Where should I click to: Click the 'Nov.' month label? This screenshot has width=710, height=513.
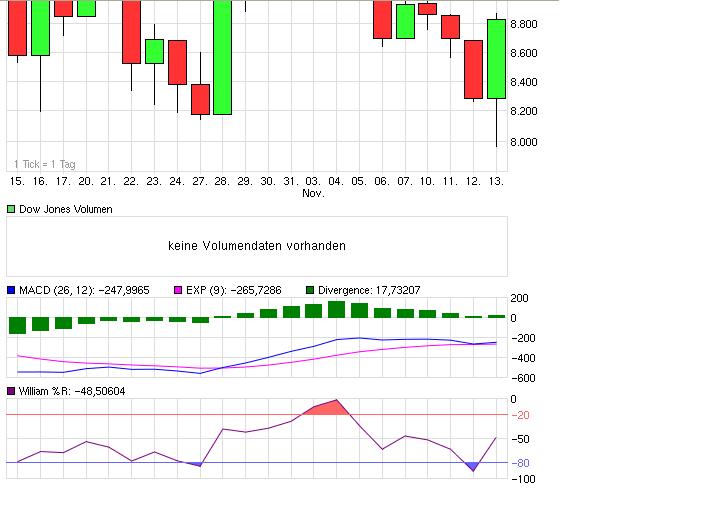click(x=313, y=193)
